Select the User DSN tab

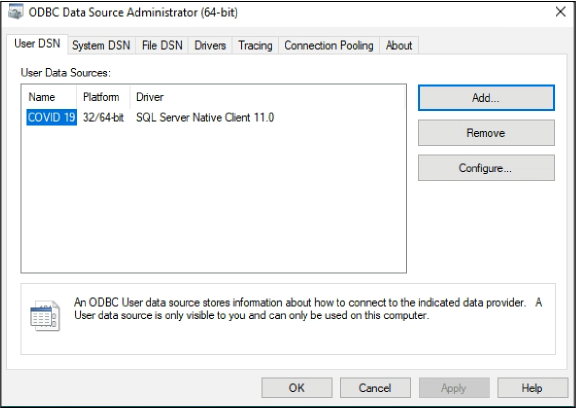37,44
